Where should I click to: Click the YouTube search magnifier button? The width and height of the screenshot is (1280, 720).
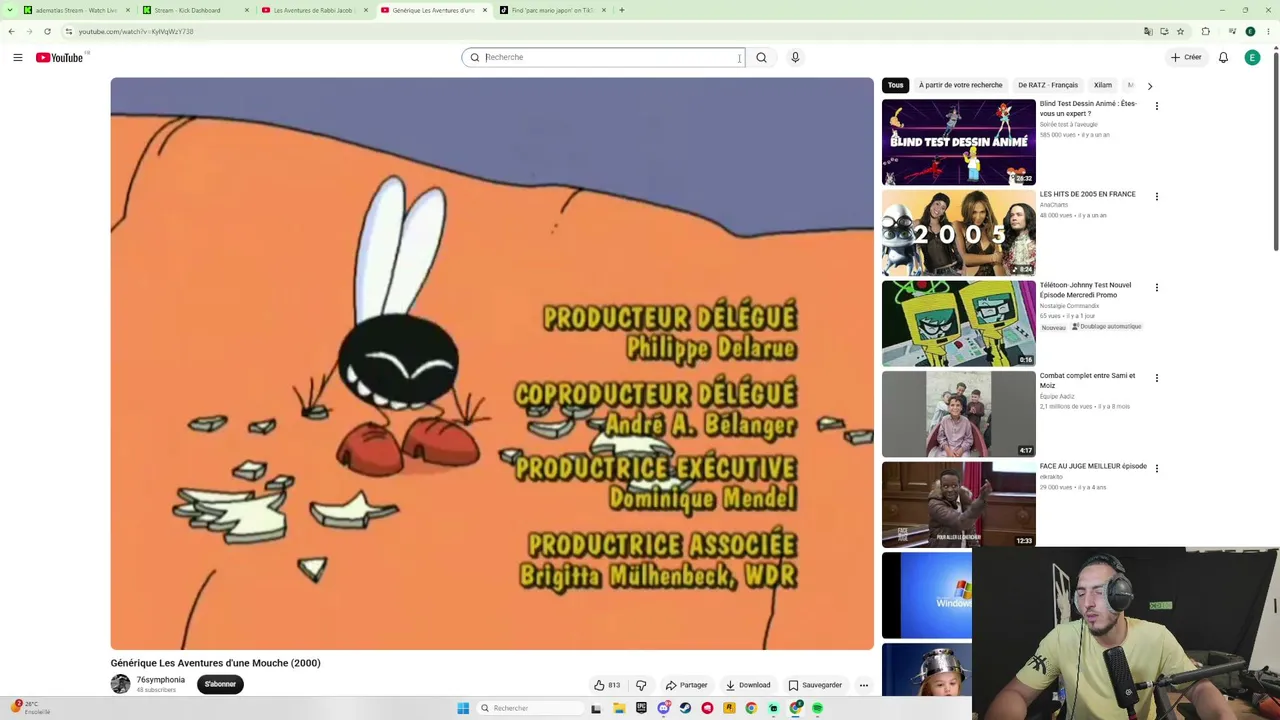(x=761, y=57)
